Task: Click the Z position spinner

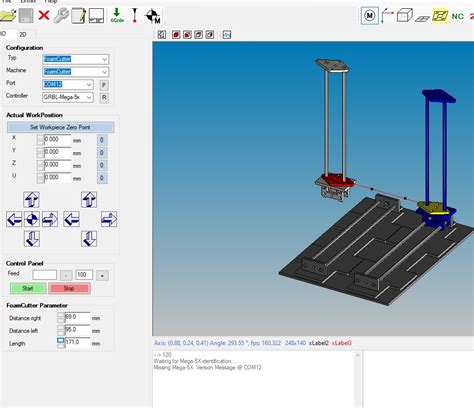Action: [40, 165]
